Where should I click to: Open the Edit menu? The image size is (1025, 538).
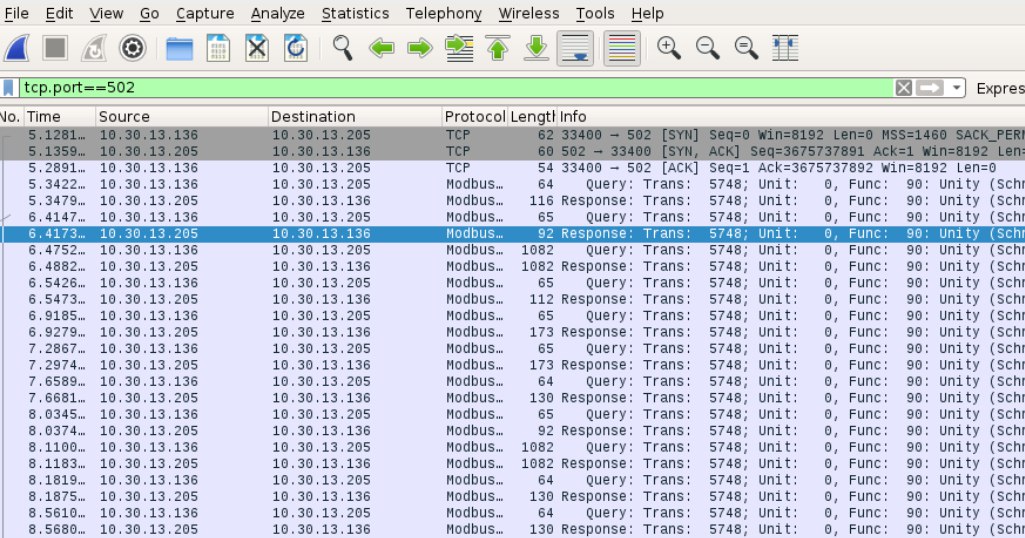pyautogui.click(x=59, y=13)
